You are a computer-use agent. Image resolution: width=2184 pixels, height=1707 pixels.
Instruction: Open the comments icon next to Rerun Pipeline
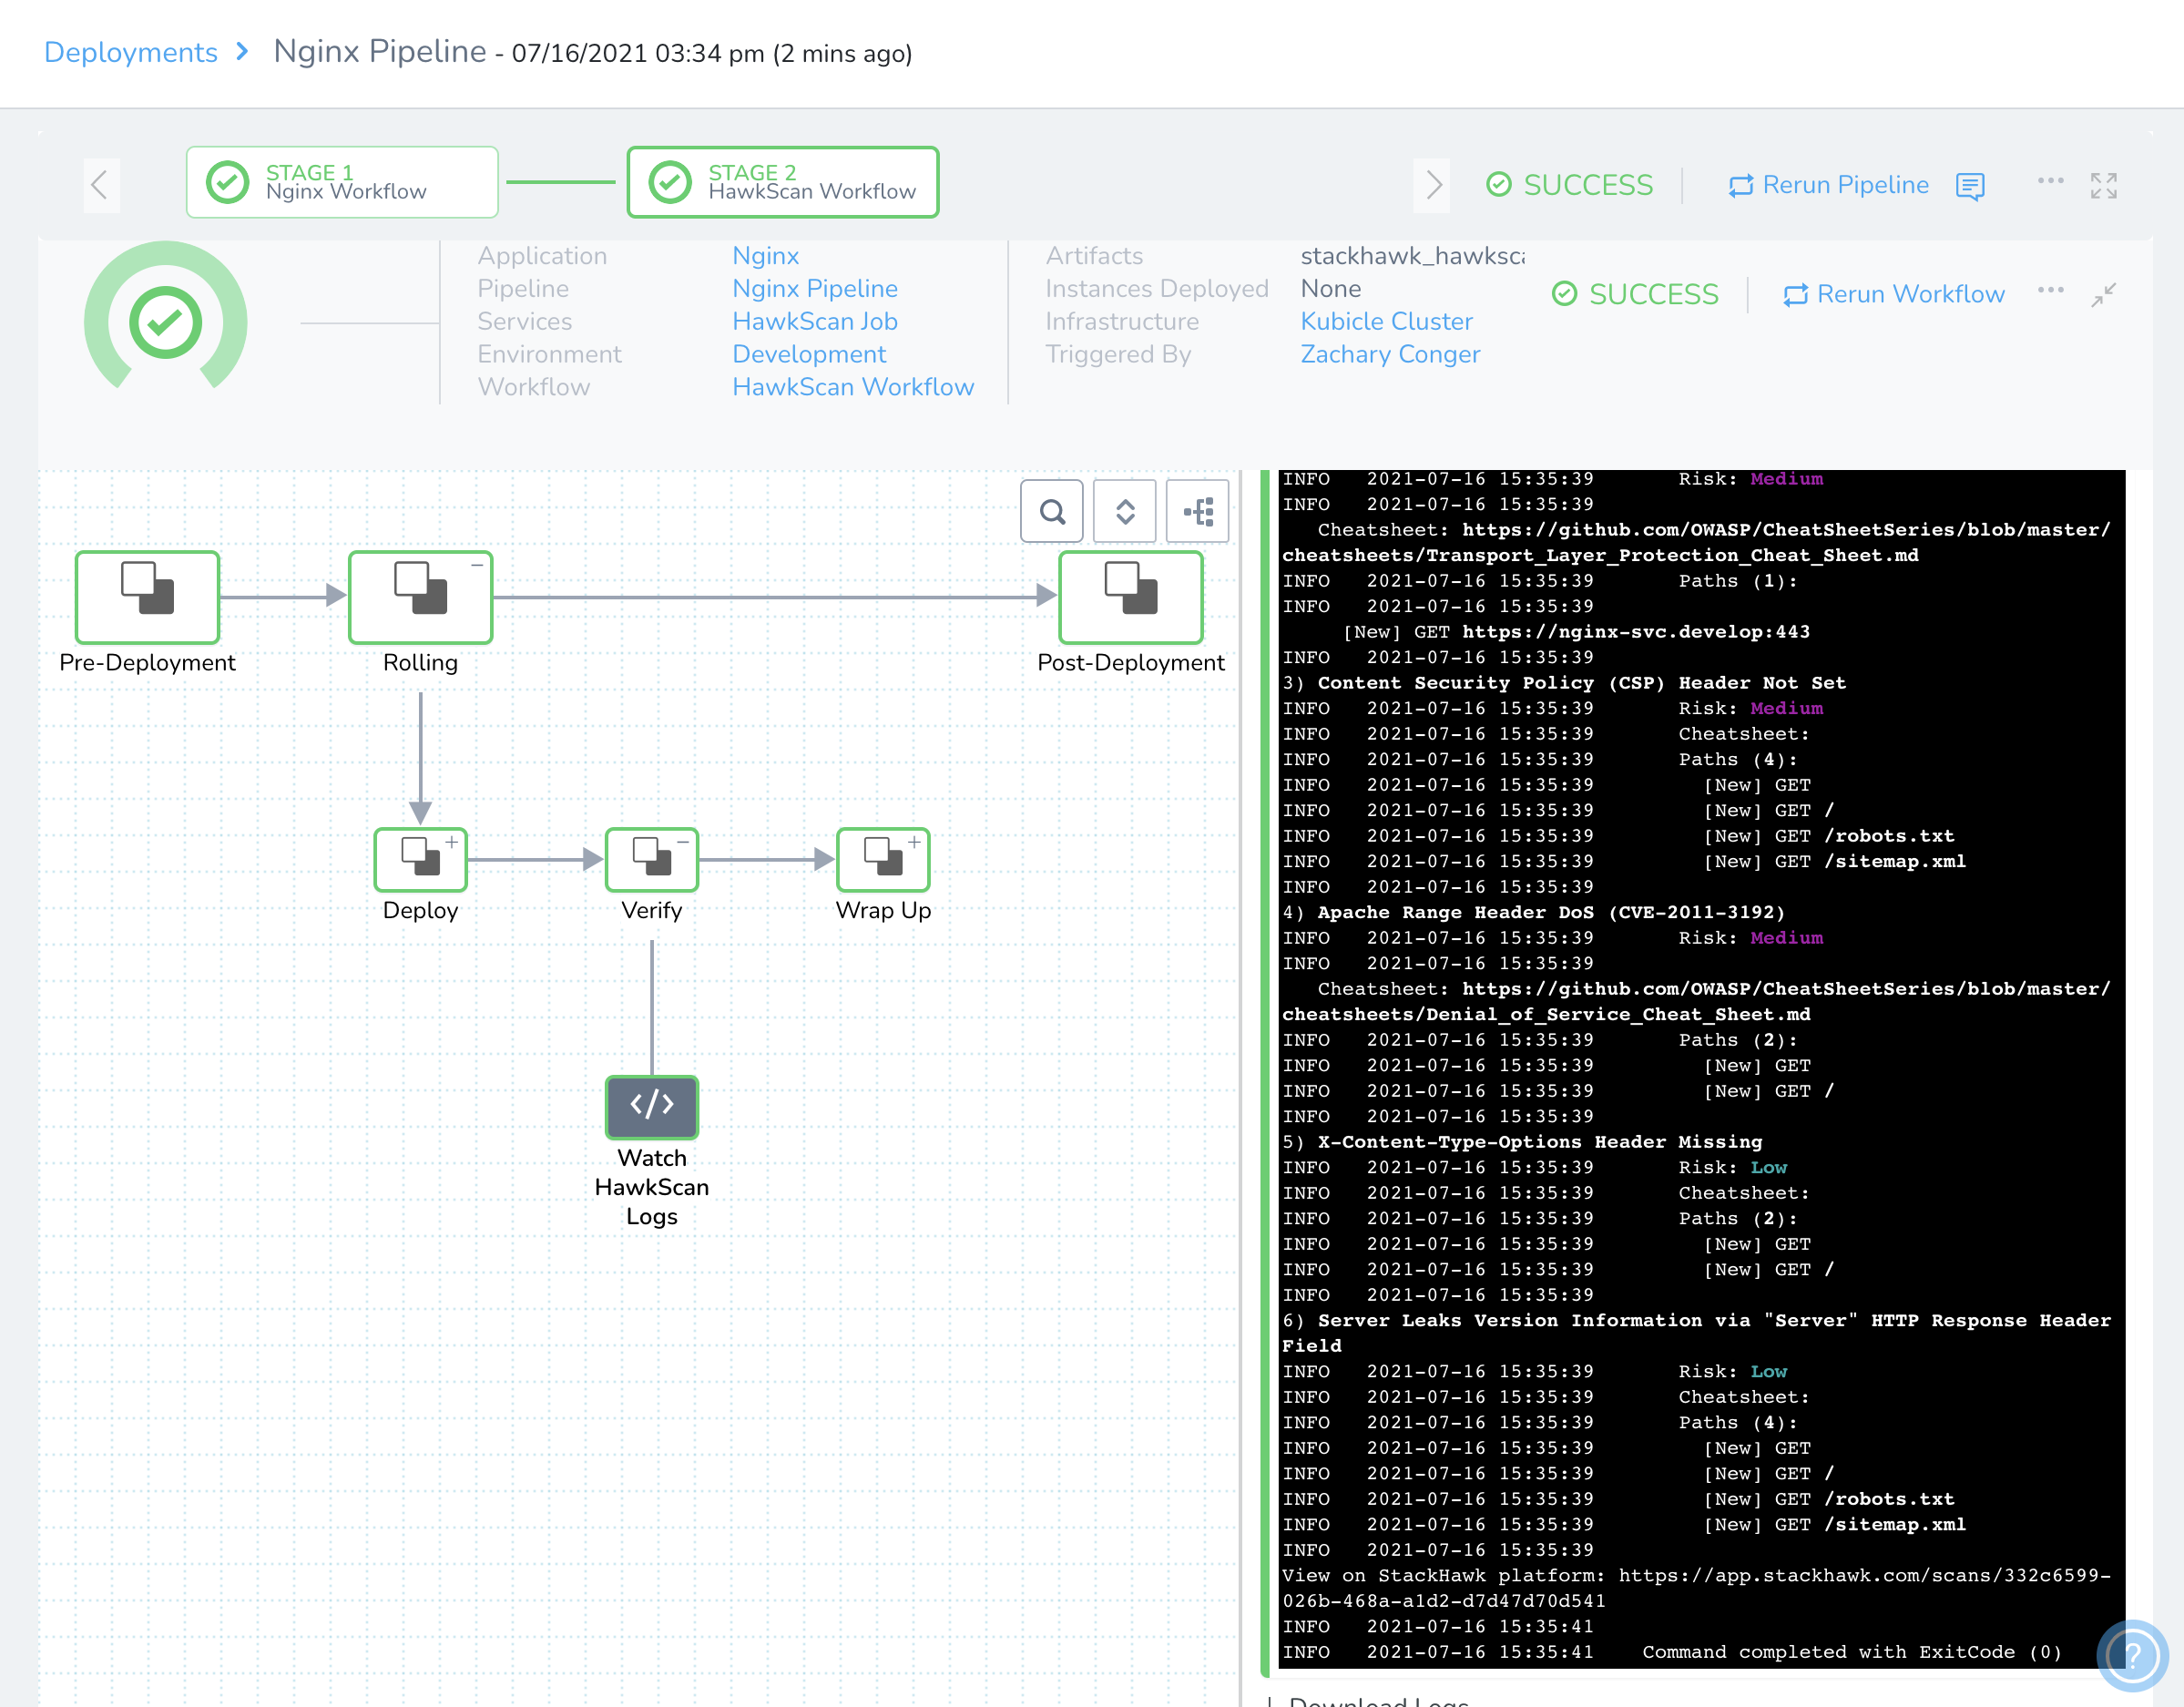pos(1971,186)
